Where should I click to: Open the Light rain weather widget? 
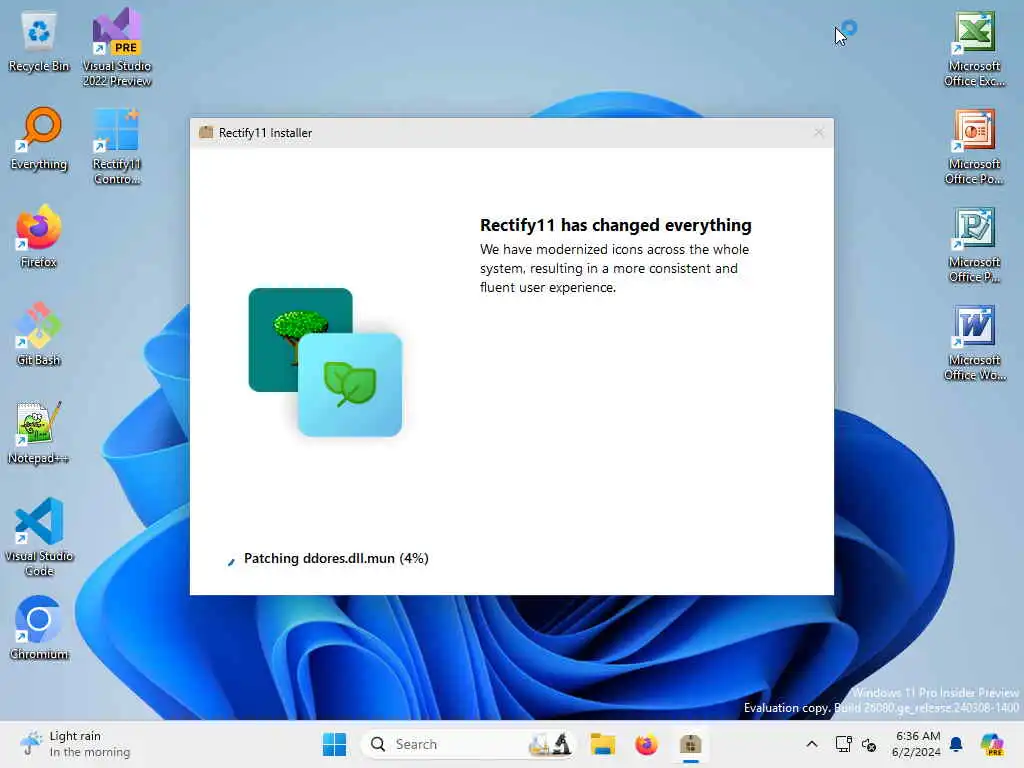[75, 744]
